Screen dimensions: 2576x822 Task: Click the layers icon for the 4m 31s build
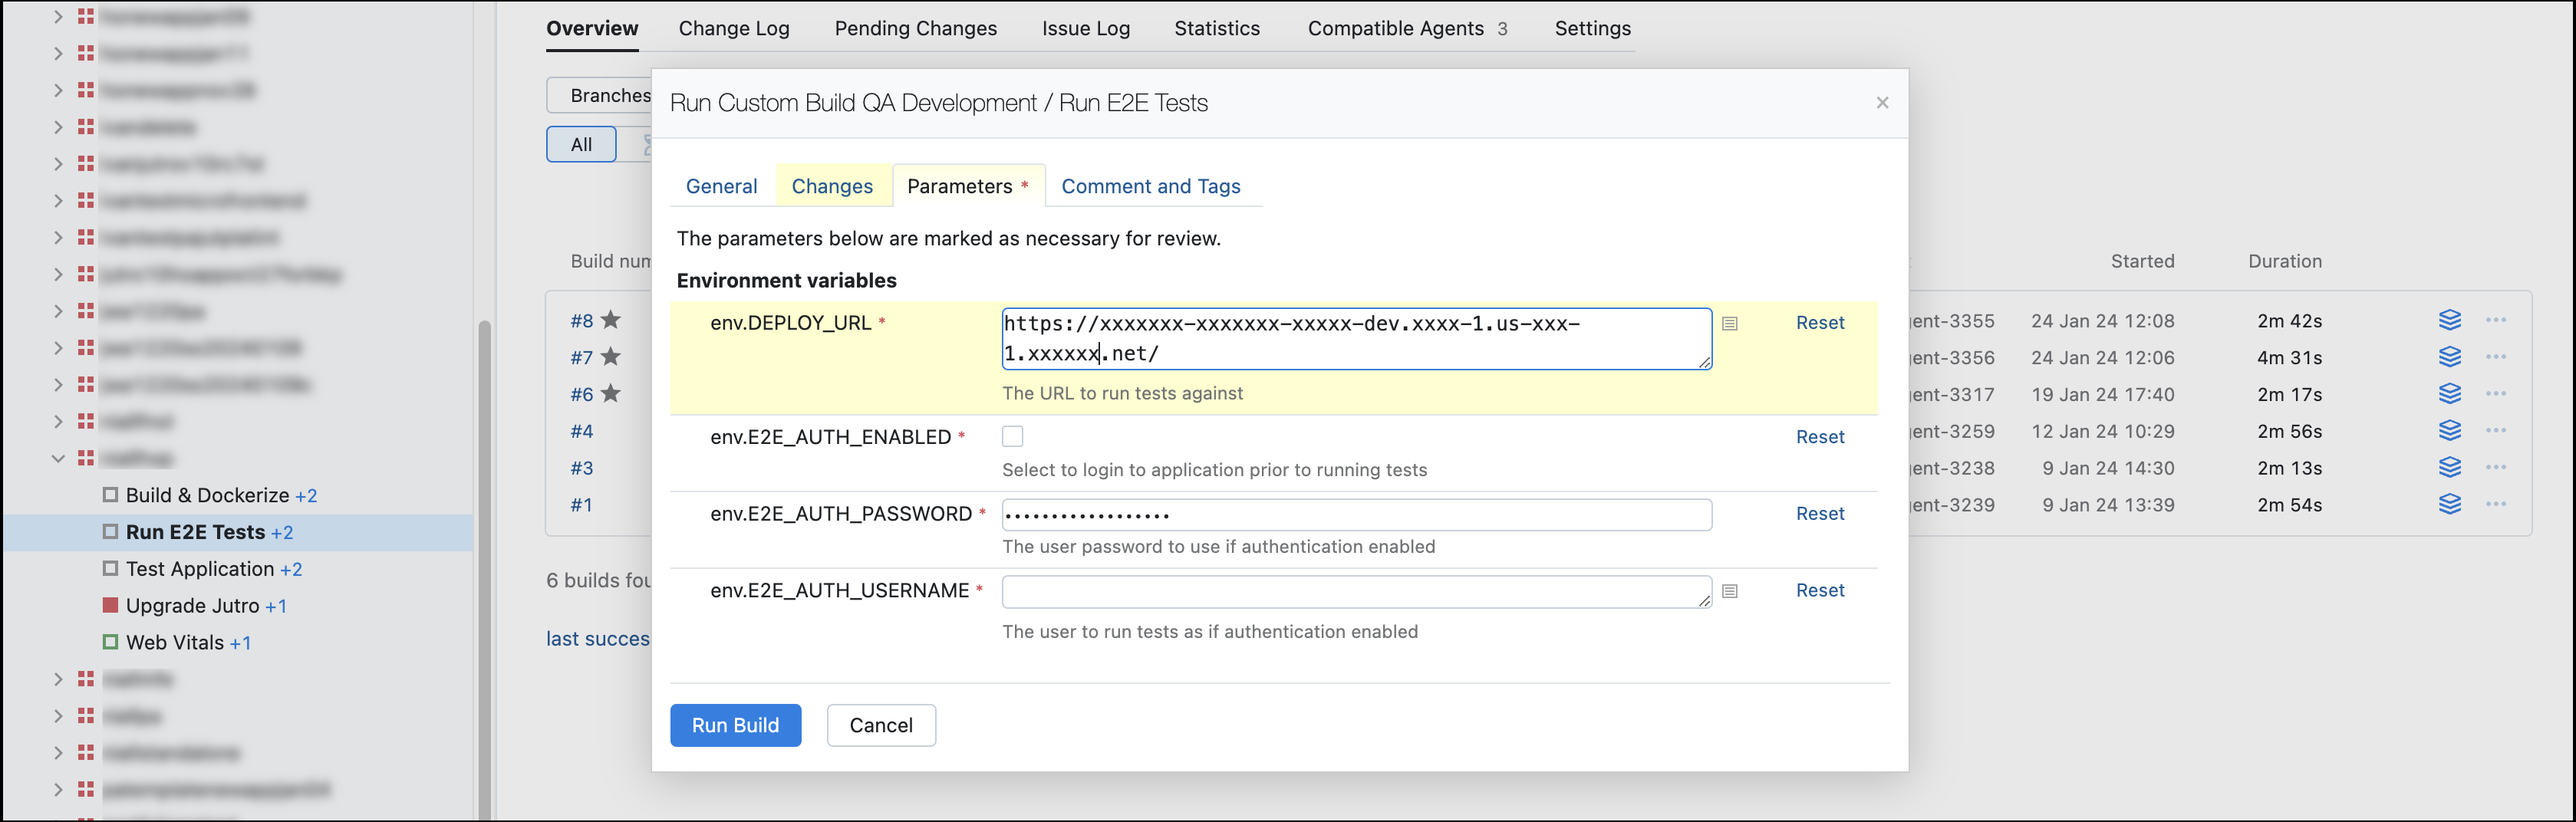pyautogui.click(x=2449, y=357)
